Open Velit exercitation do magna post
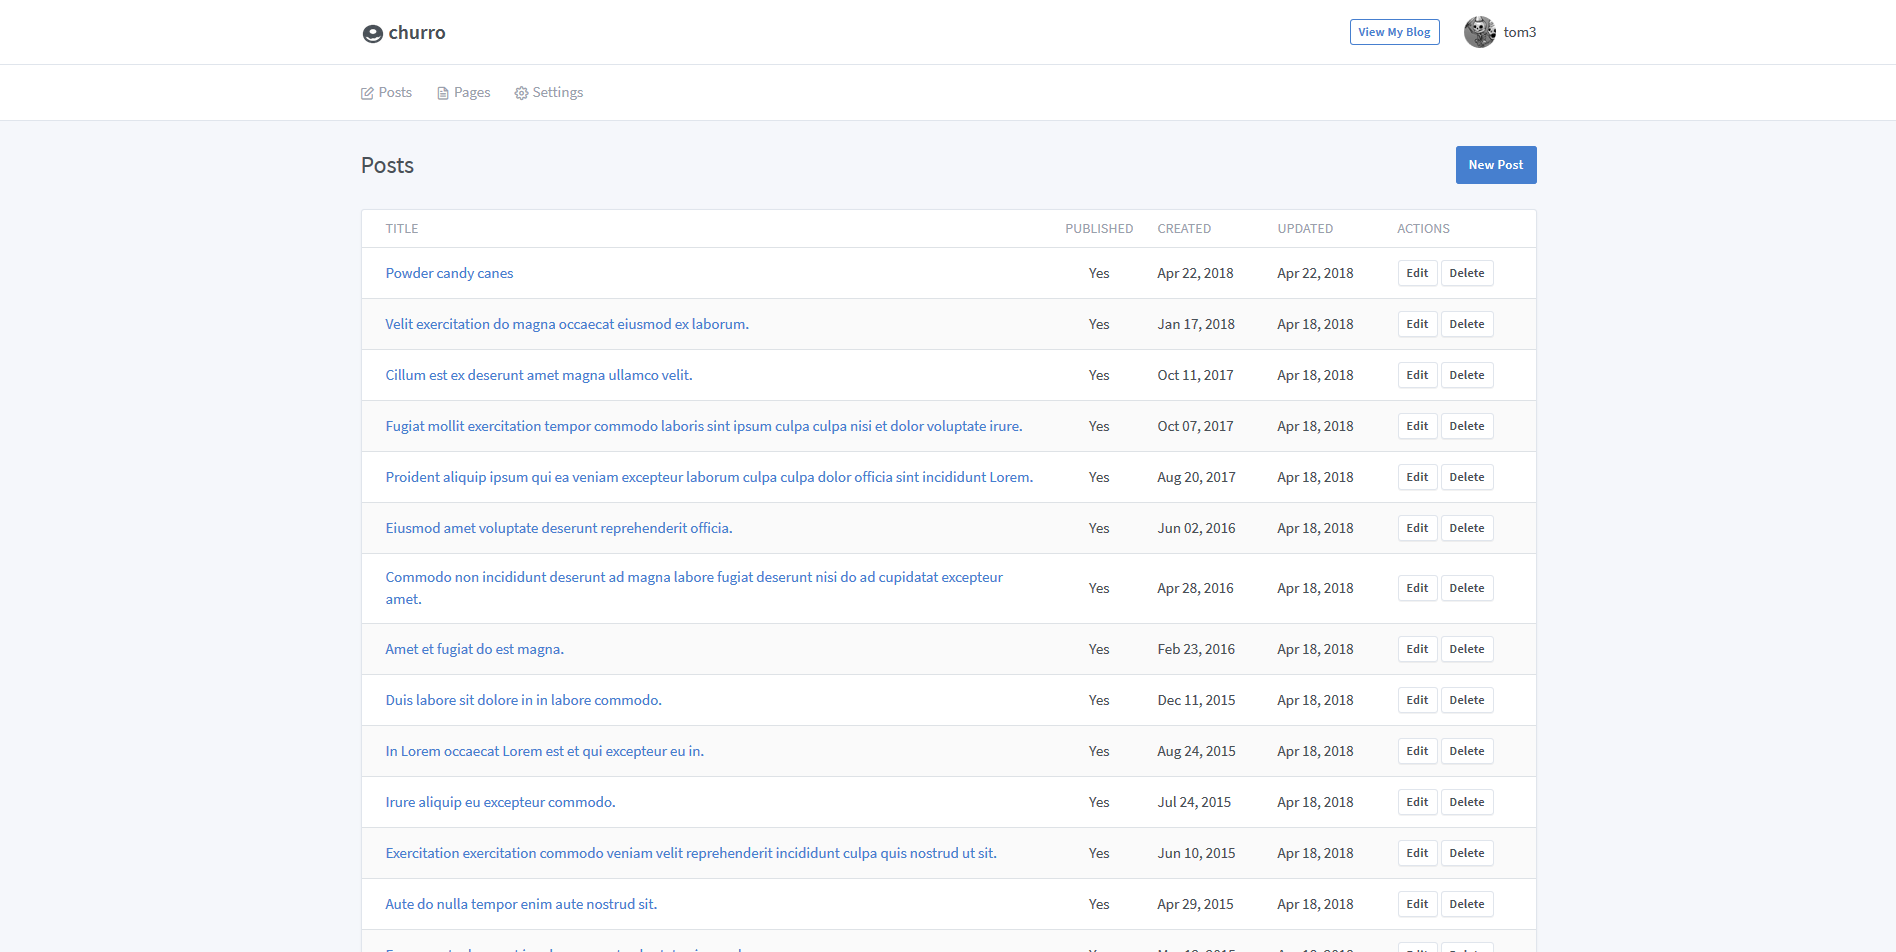The image size is (1896, 952). click(566, 324)
